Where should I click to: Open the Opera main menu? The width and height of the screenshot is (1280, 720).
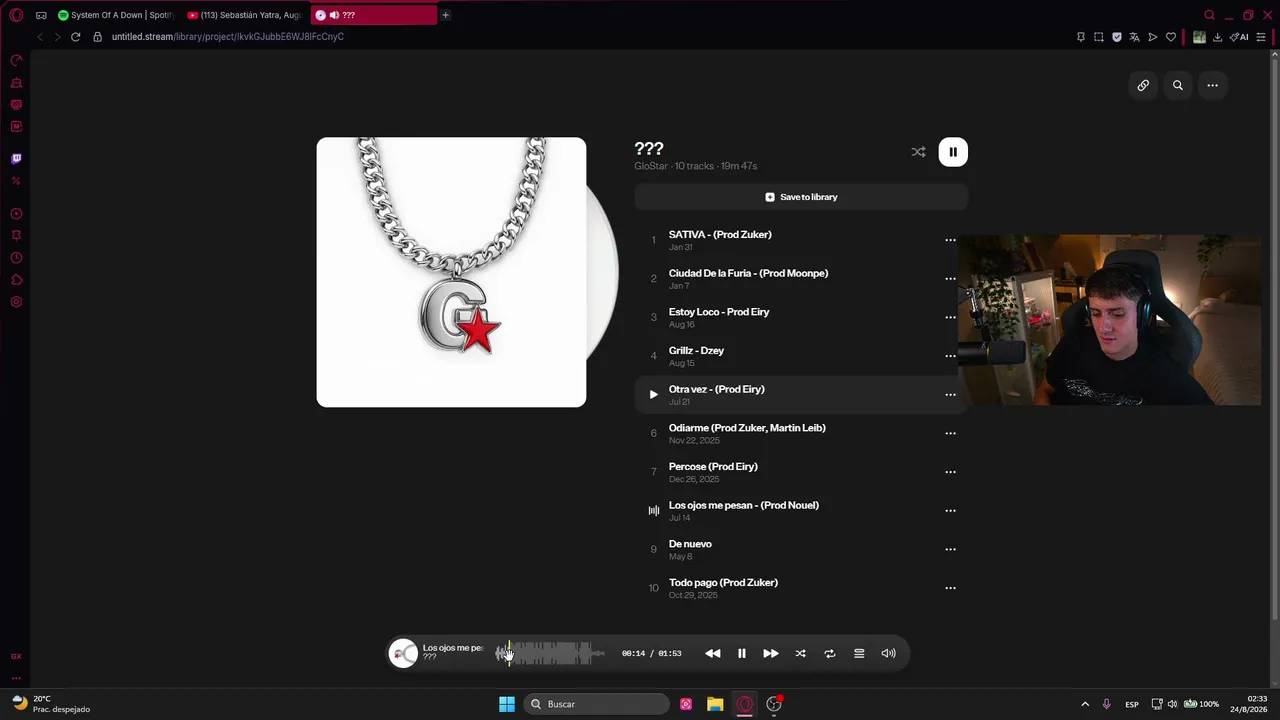(x=16, y=15)
